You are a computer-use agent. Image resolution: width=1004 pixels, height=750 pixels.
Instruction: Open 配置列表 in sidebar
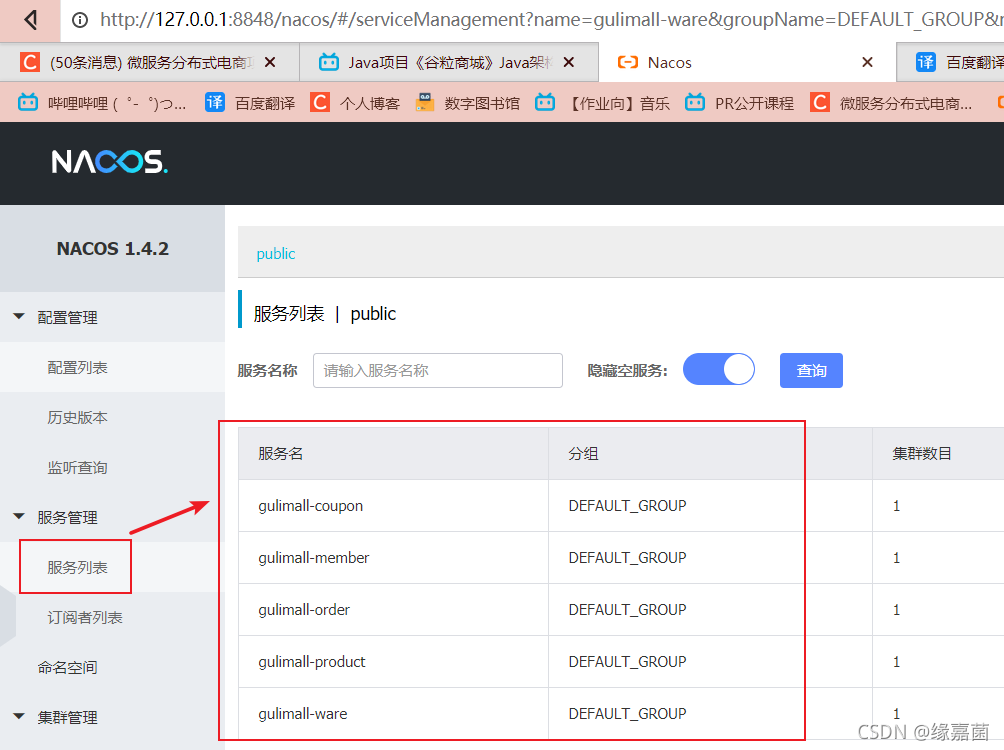[x=77, y=368]
